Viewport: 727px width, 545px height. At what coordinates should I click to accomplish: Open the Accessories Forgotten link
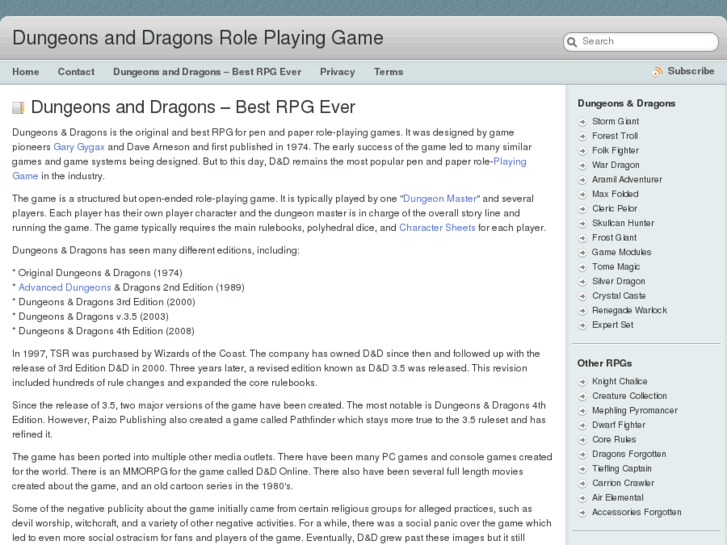point(637,512)
